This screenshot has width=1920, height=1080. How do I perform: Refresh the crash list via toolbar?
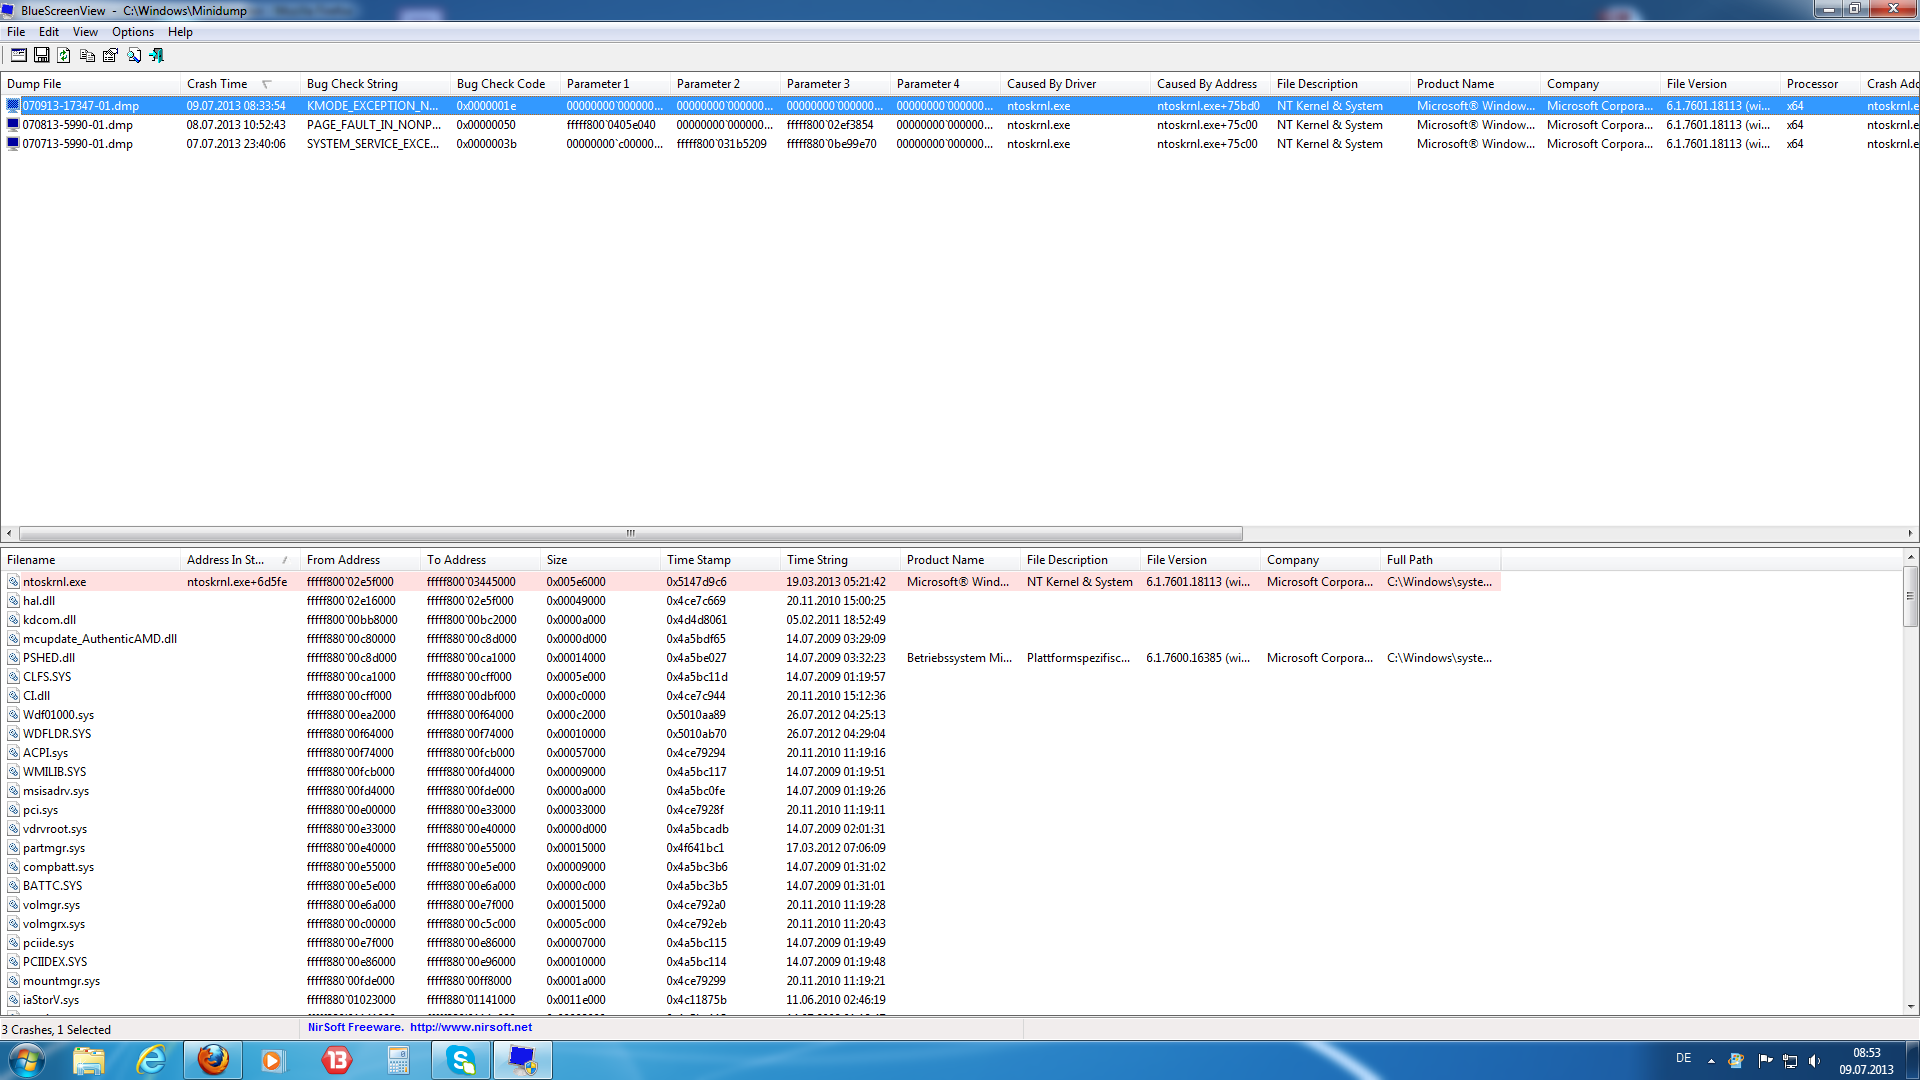64,56
